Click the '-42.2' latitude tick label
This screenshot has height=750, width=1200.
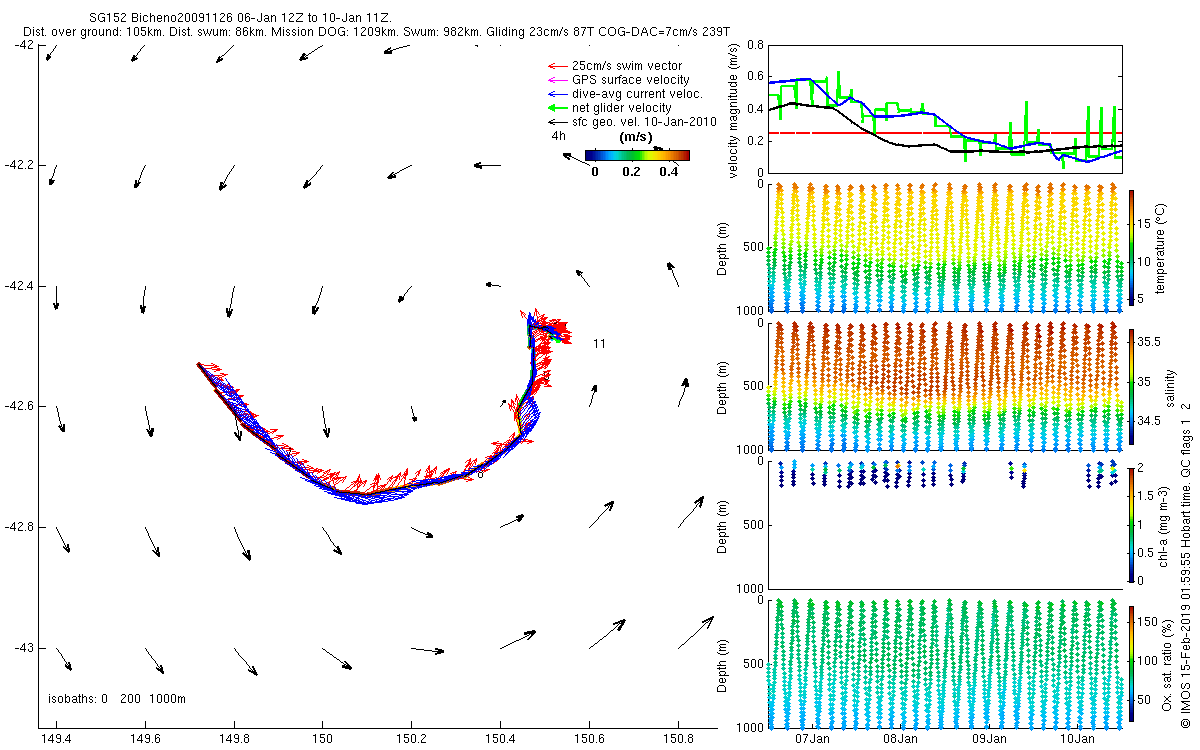20,165
